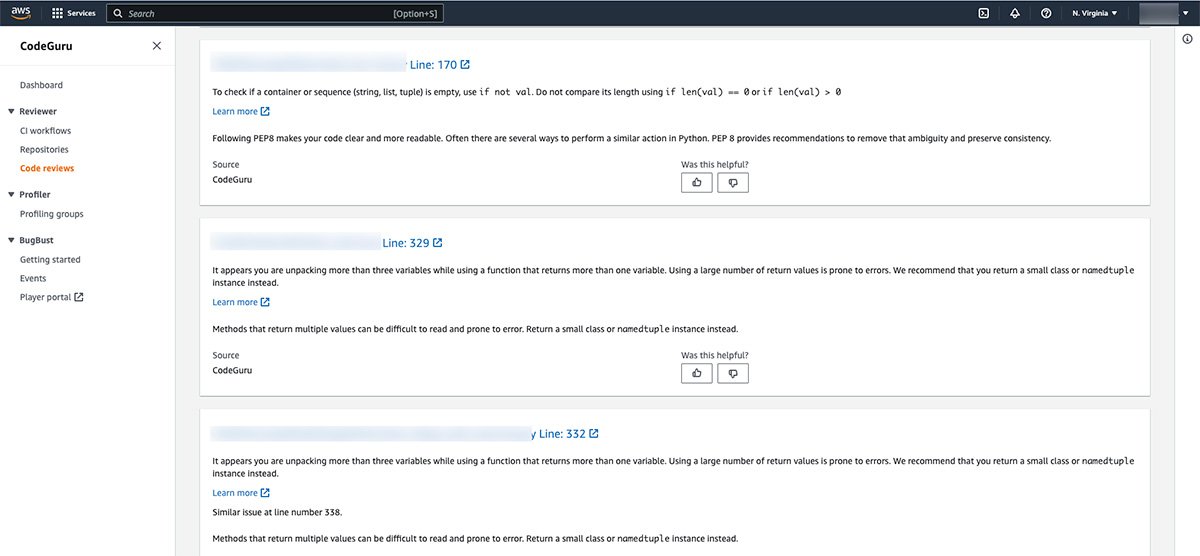Thumbs down the Line 170 recommendation
Screen dimensions: 1200x556
click(733, 183)
